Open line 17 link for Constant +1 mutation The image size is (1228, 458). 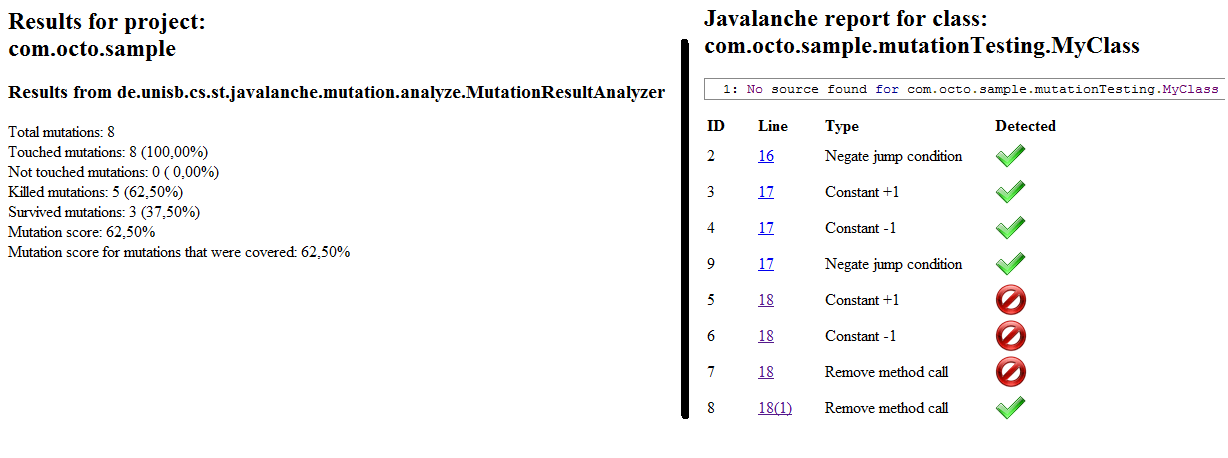click(766, 192)
